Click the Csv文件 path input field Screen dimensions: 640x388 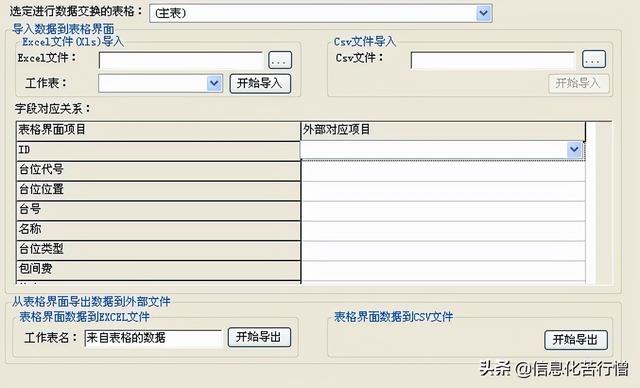(x=493, y=60)
